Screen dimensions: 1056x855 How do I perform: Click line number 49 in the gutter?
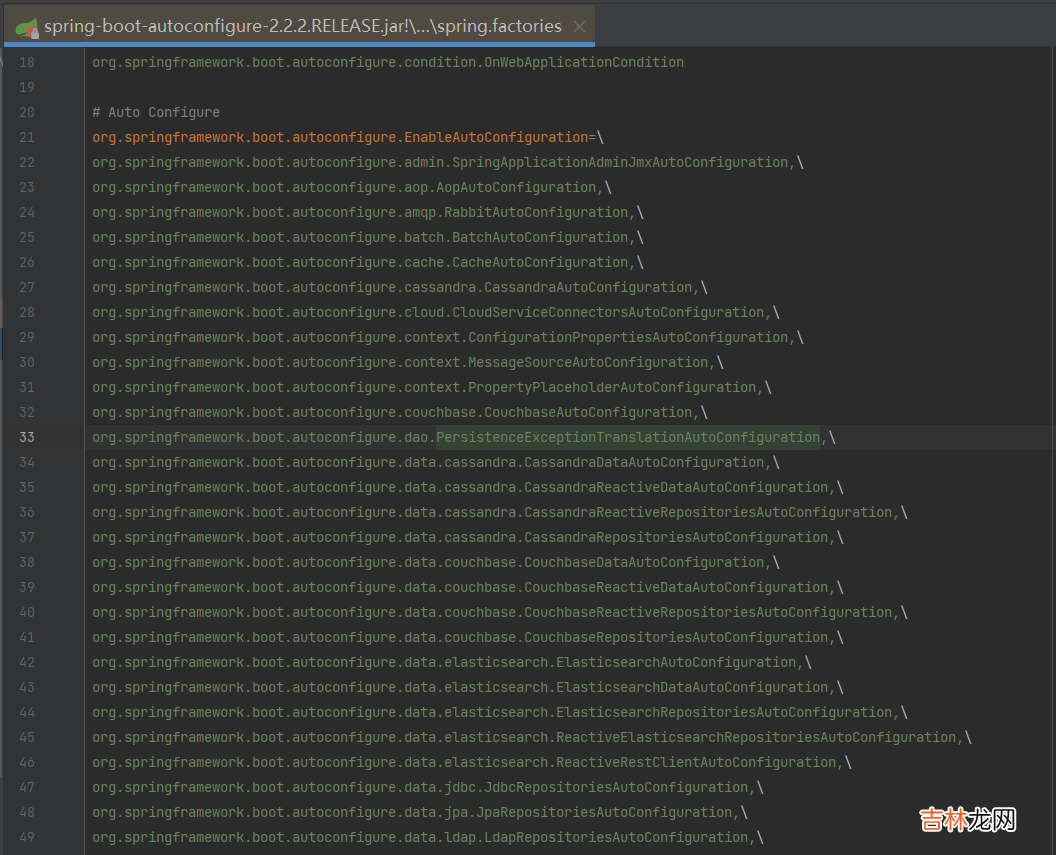point(26,837)
